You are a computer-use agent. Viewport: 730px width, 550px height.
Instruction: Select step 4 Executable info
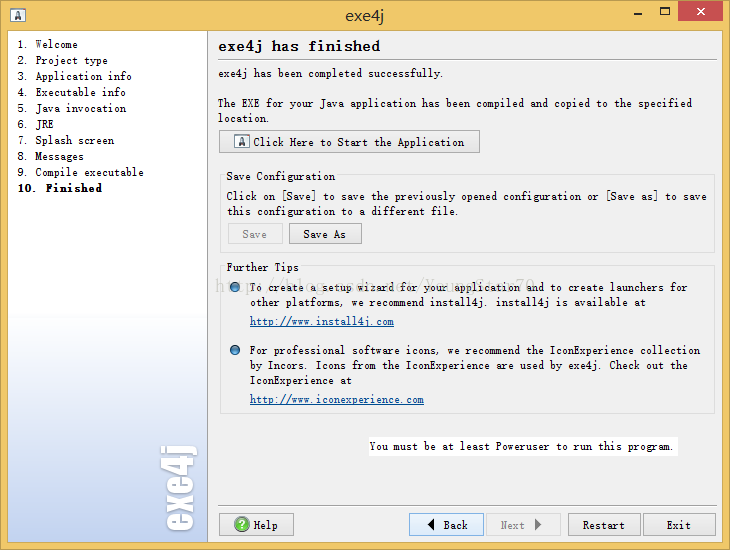pyautogui.click(x=72, y=92)
